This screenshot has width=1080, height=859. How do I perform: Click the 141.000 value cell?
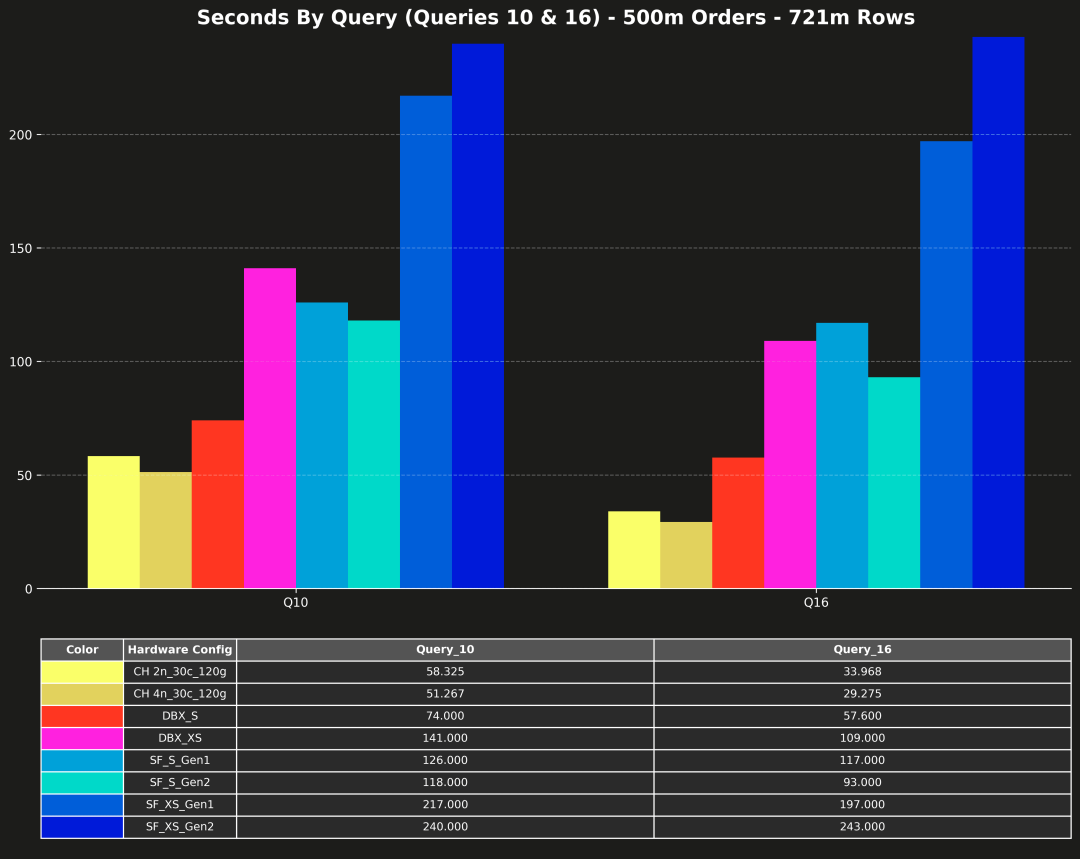tap(445, 738)
